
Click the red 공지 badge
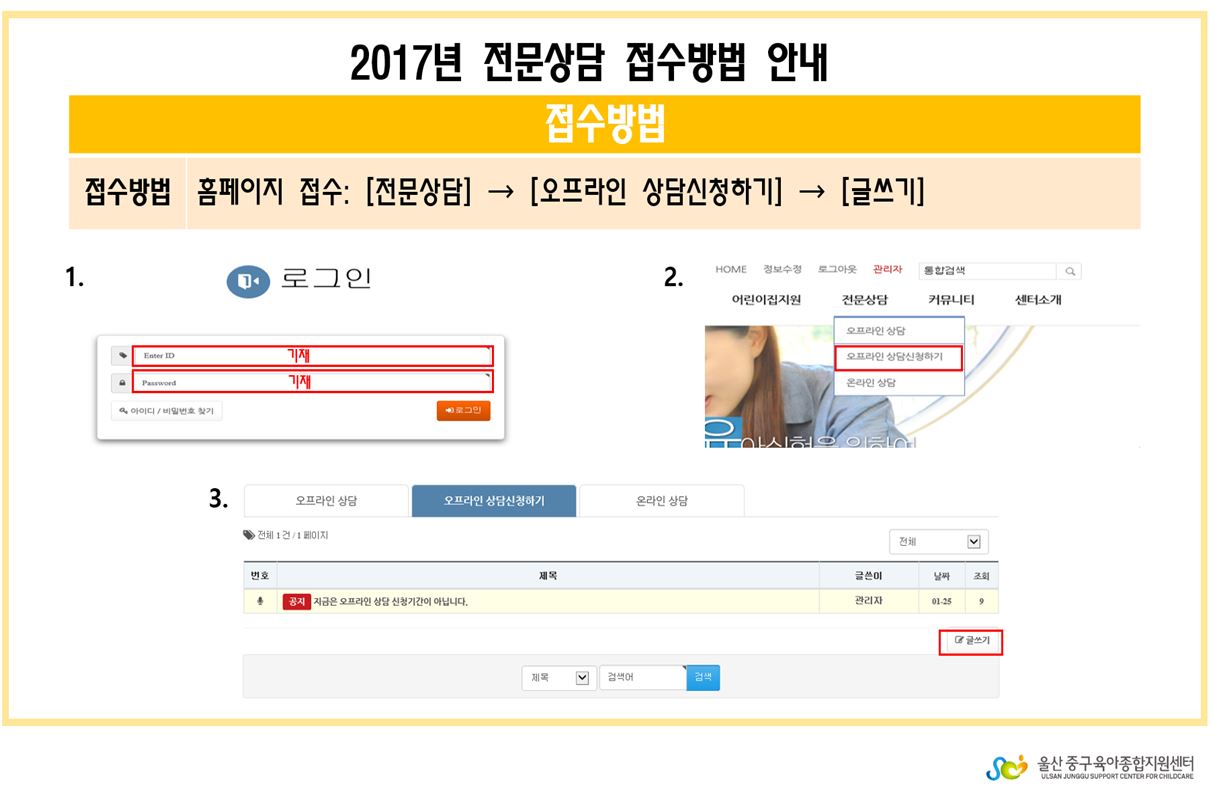click(296, 602)
